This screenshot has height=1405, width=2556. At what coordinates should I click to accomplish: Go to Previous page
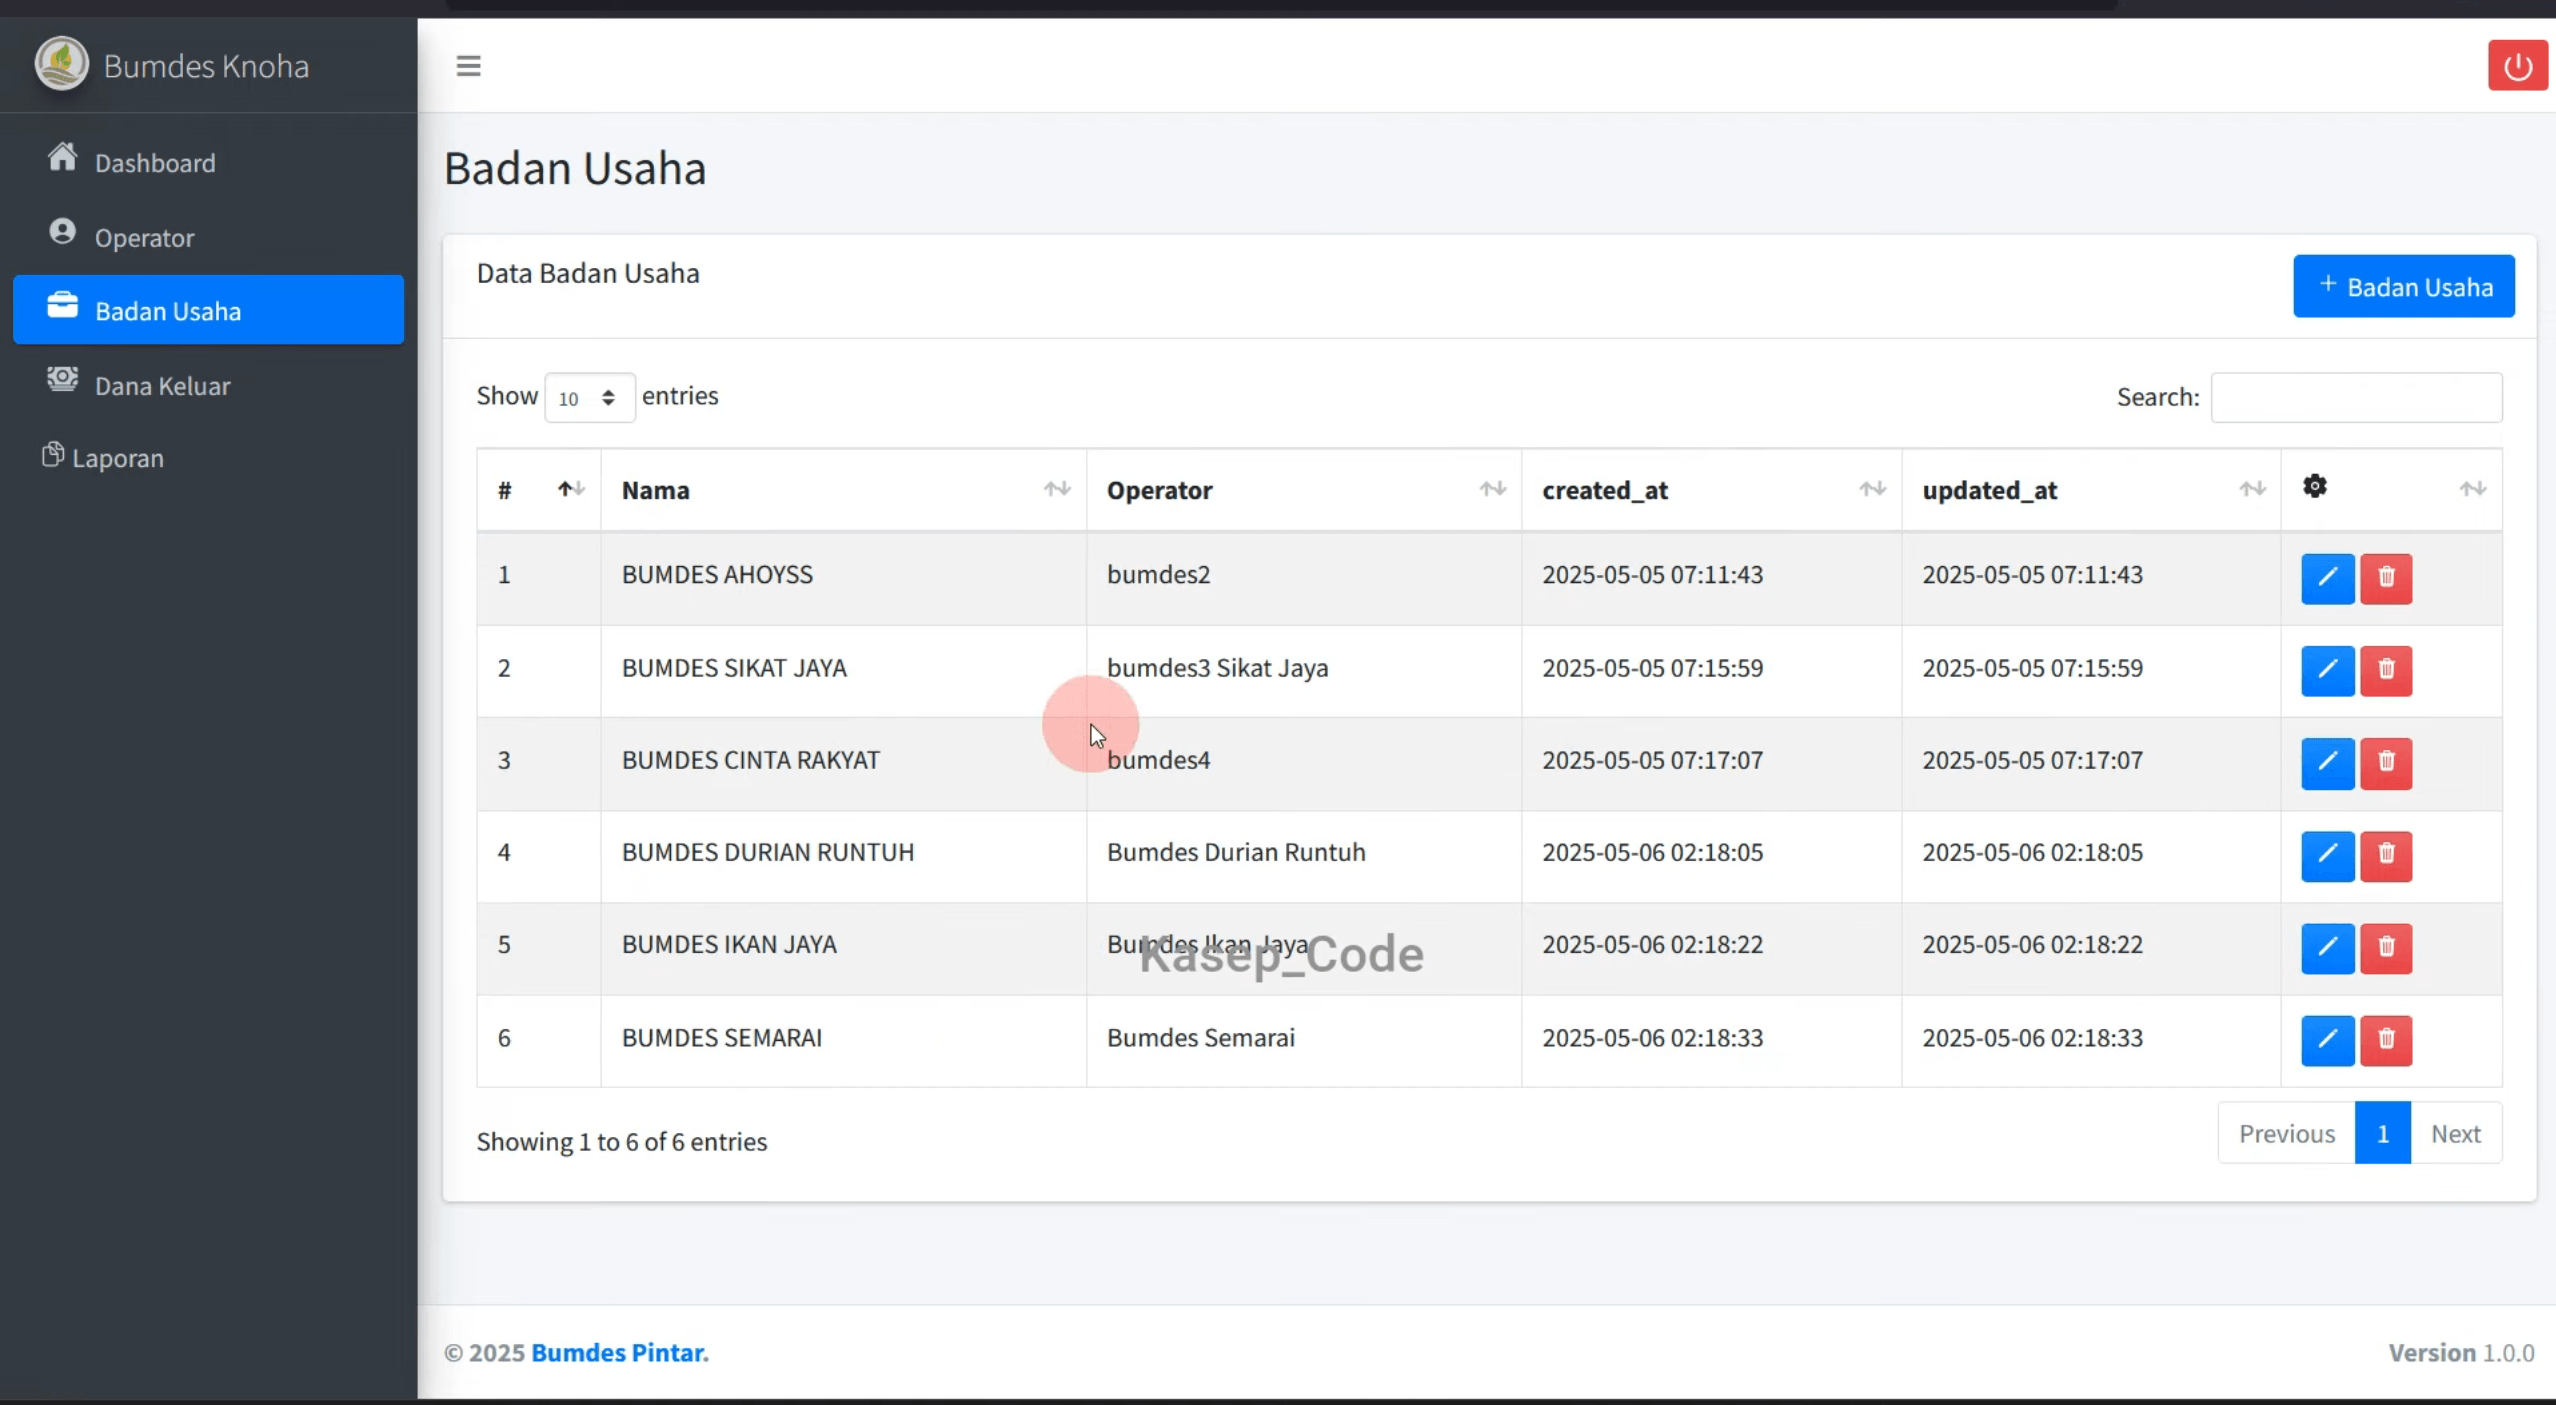[x=2286, y=1134]
